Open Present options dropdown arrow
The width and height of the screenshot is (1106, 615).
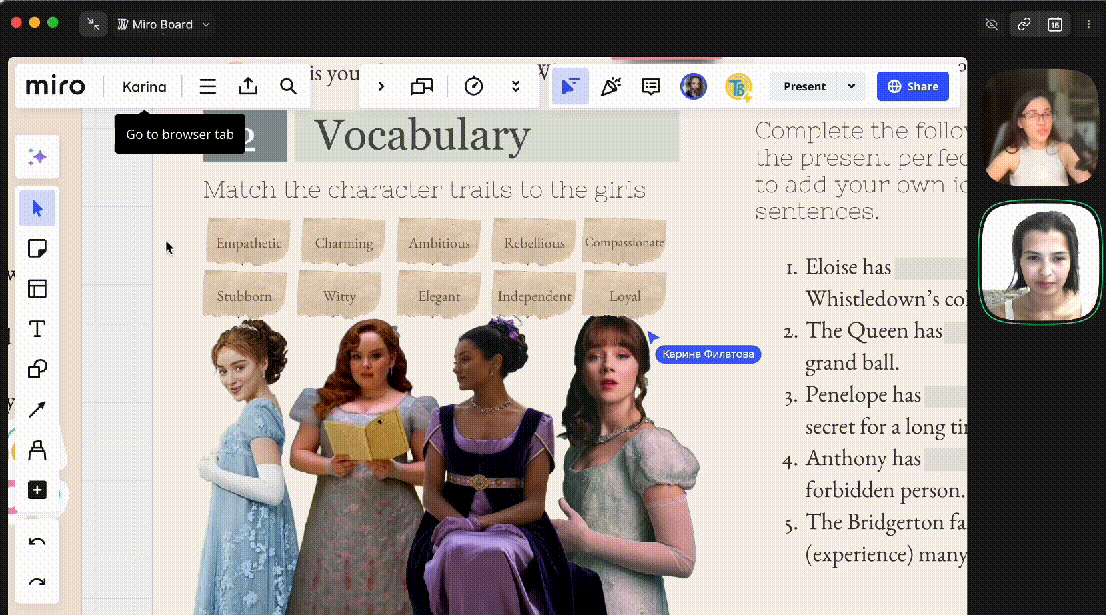tap(851, 87)
